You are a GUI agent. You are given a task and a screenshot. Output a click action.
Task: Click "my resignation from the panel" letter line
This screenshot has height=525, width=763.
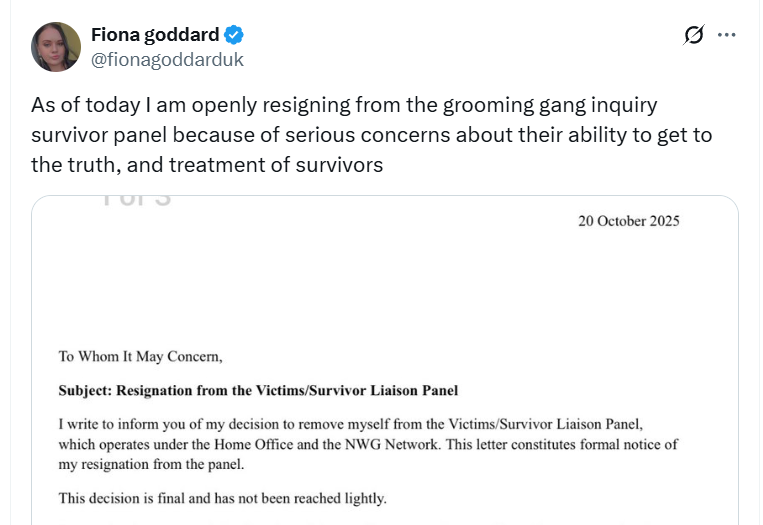(x=150, y=465)
